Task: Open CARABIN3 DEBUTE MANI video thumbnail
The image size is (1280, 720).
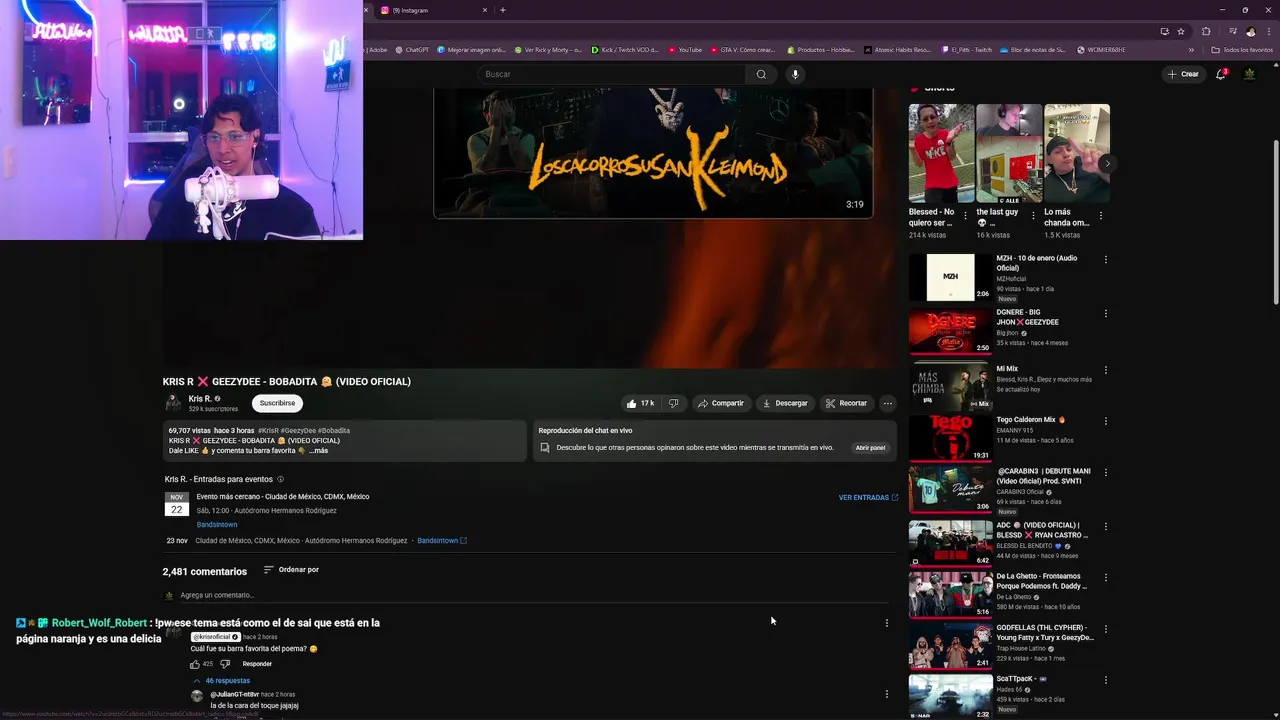Action: pos(950,490)
